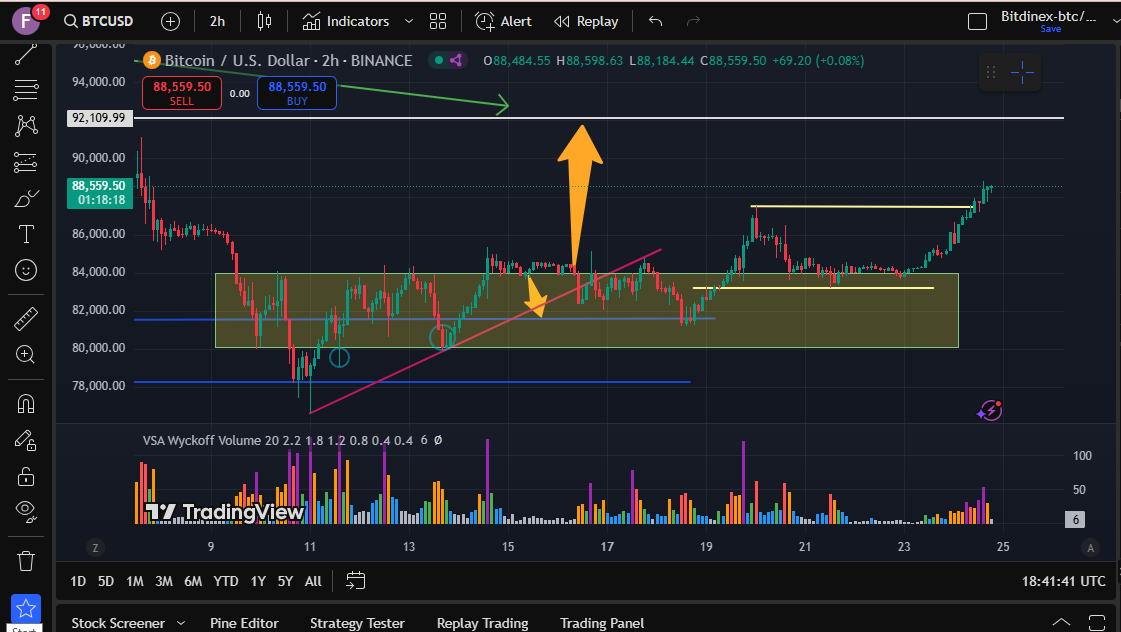Open Stock Screener panel
The height and width of the screenshot is (632, 1121).
pyautogui.click(x=118, y=623)
